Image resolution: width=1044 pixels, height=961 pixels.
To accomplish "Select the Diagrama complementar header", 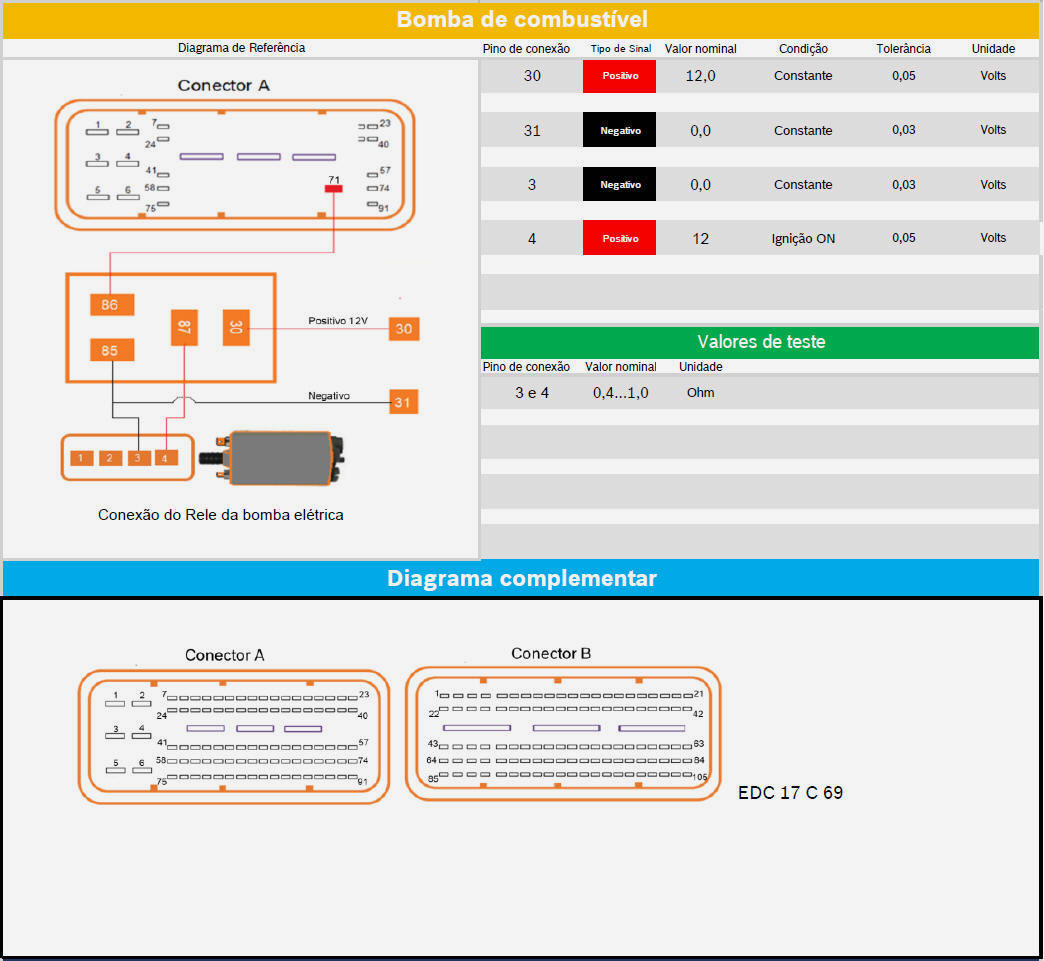I will pos(521,578).
